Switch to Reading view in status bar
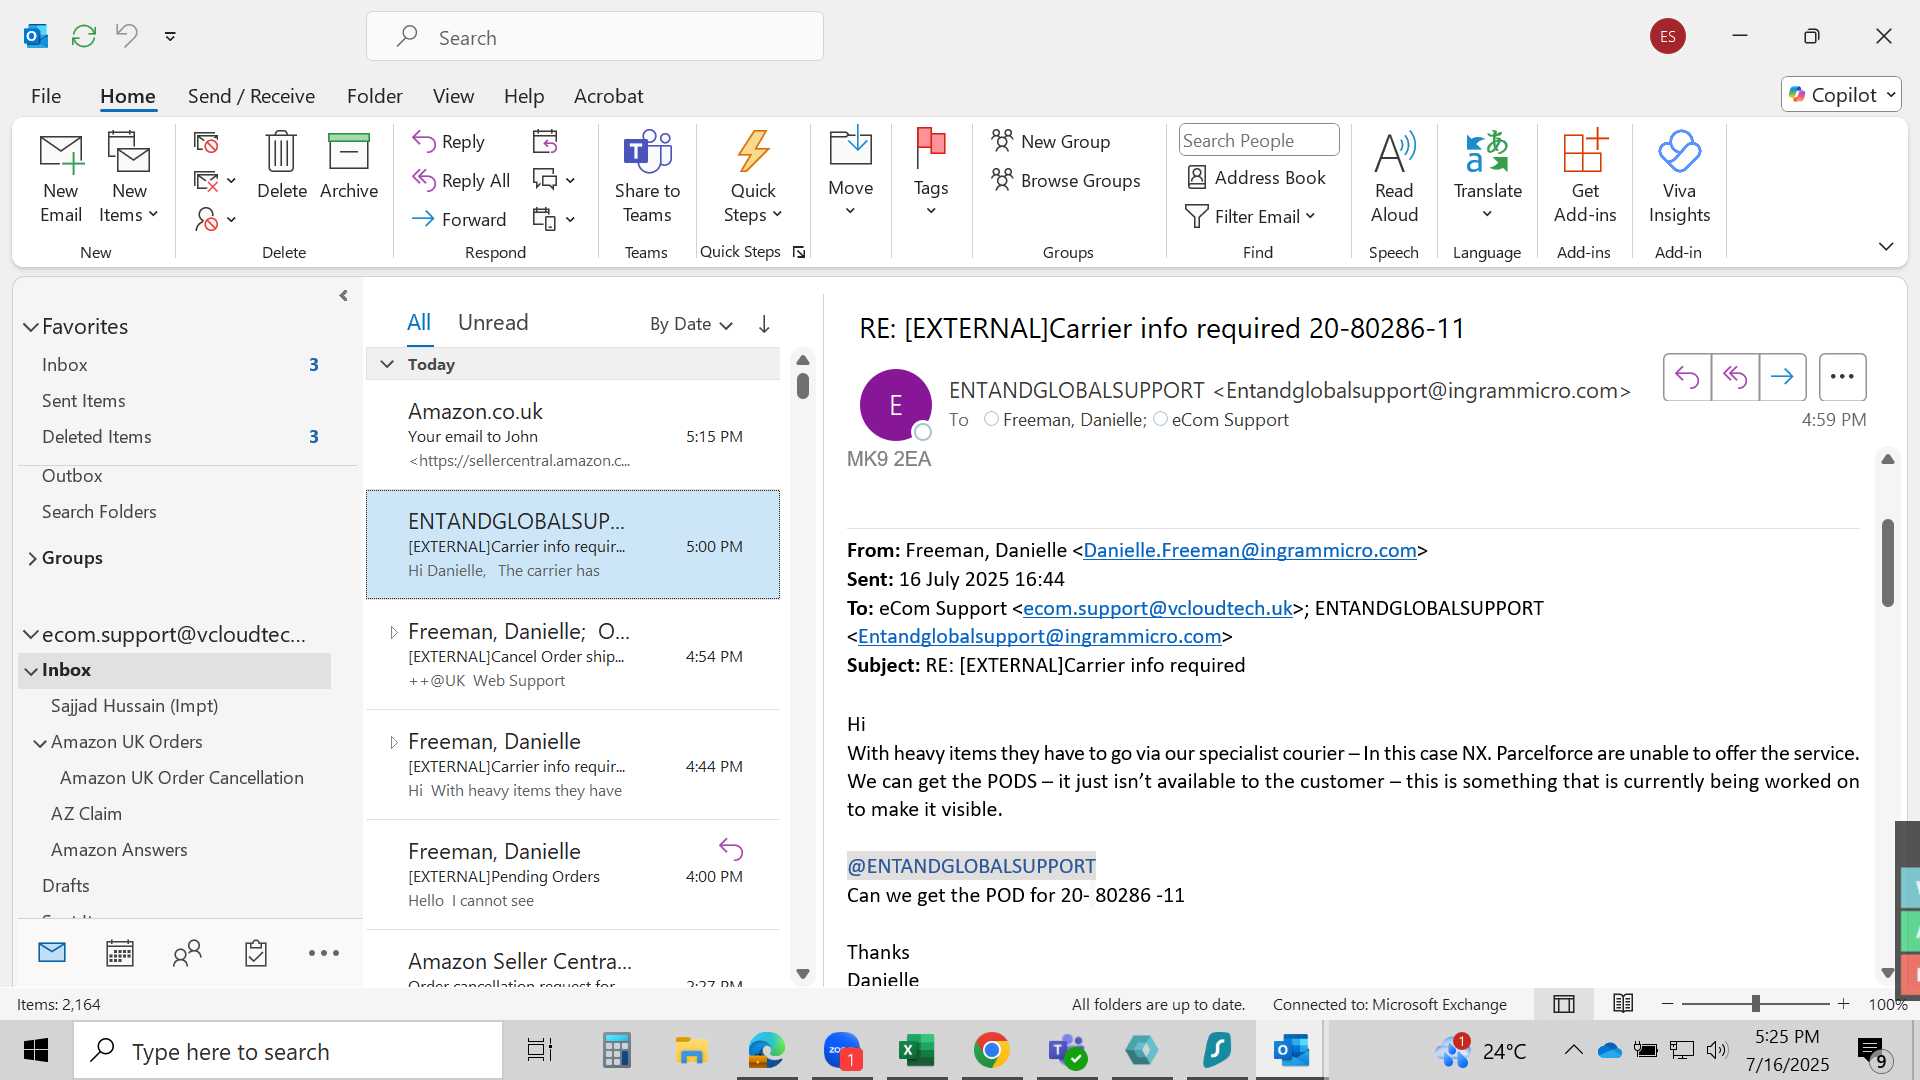This screenshot has width=1920, height=1080. pos(1623,1004)
